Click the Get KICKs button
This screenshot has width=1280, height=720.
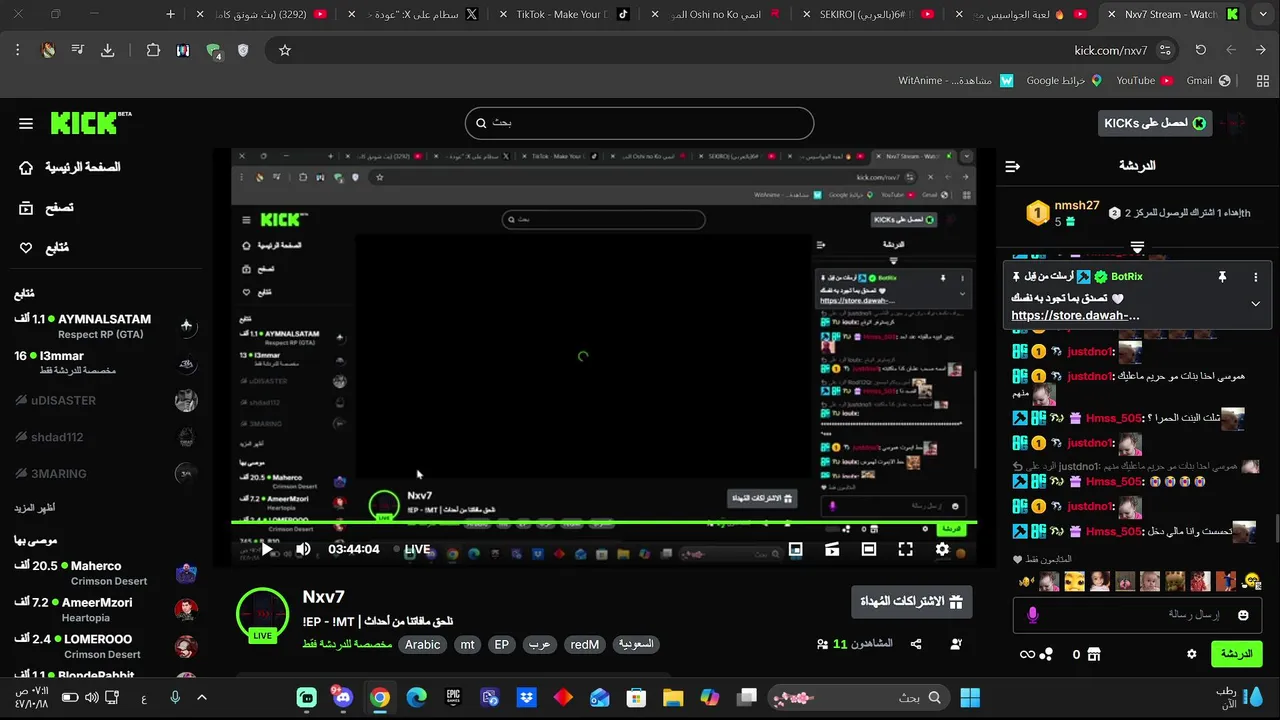[x=1155, y=123]
